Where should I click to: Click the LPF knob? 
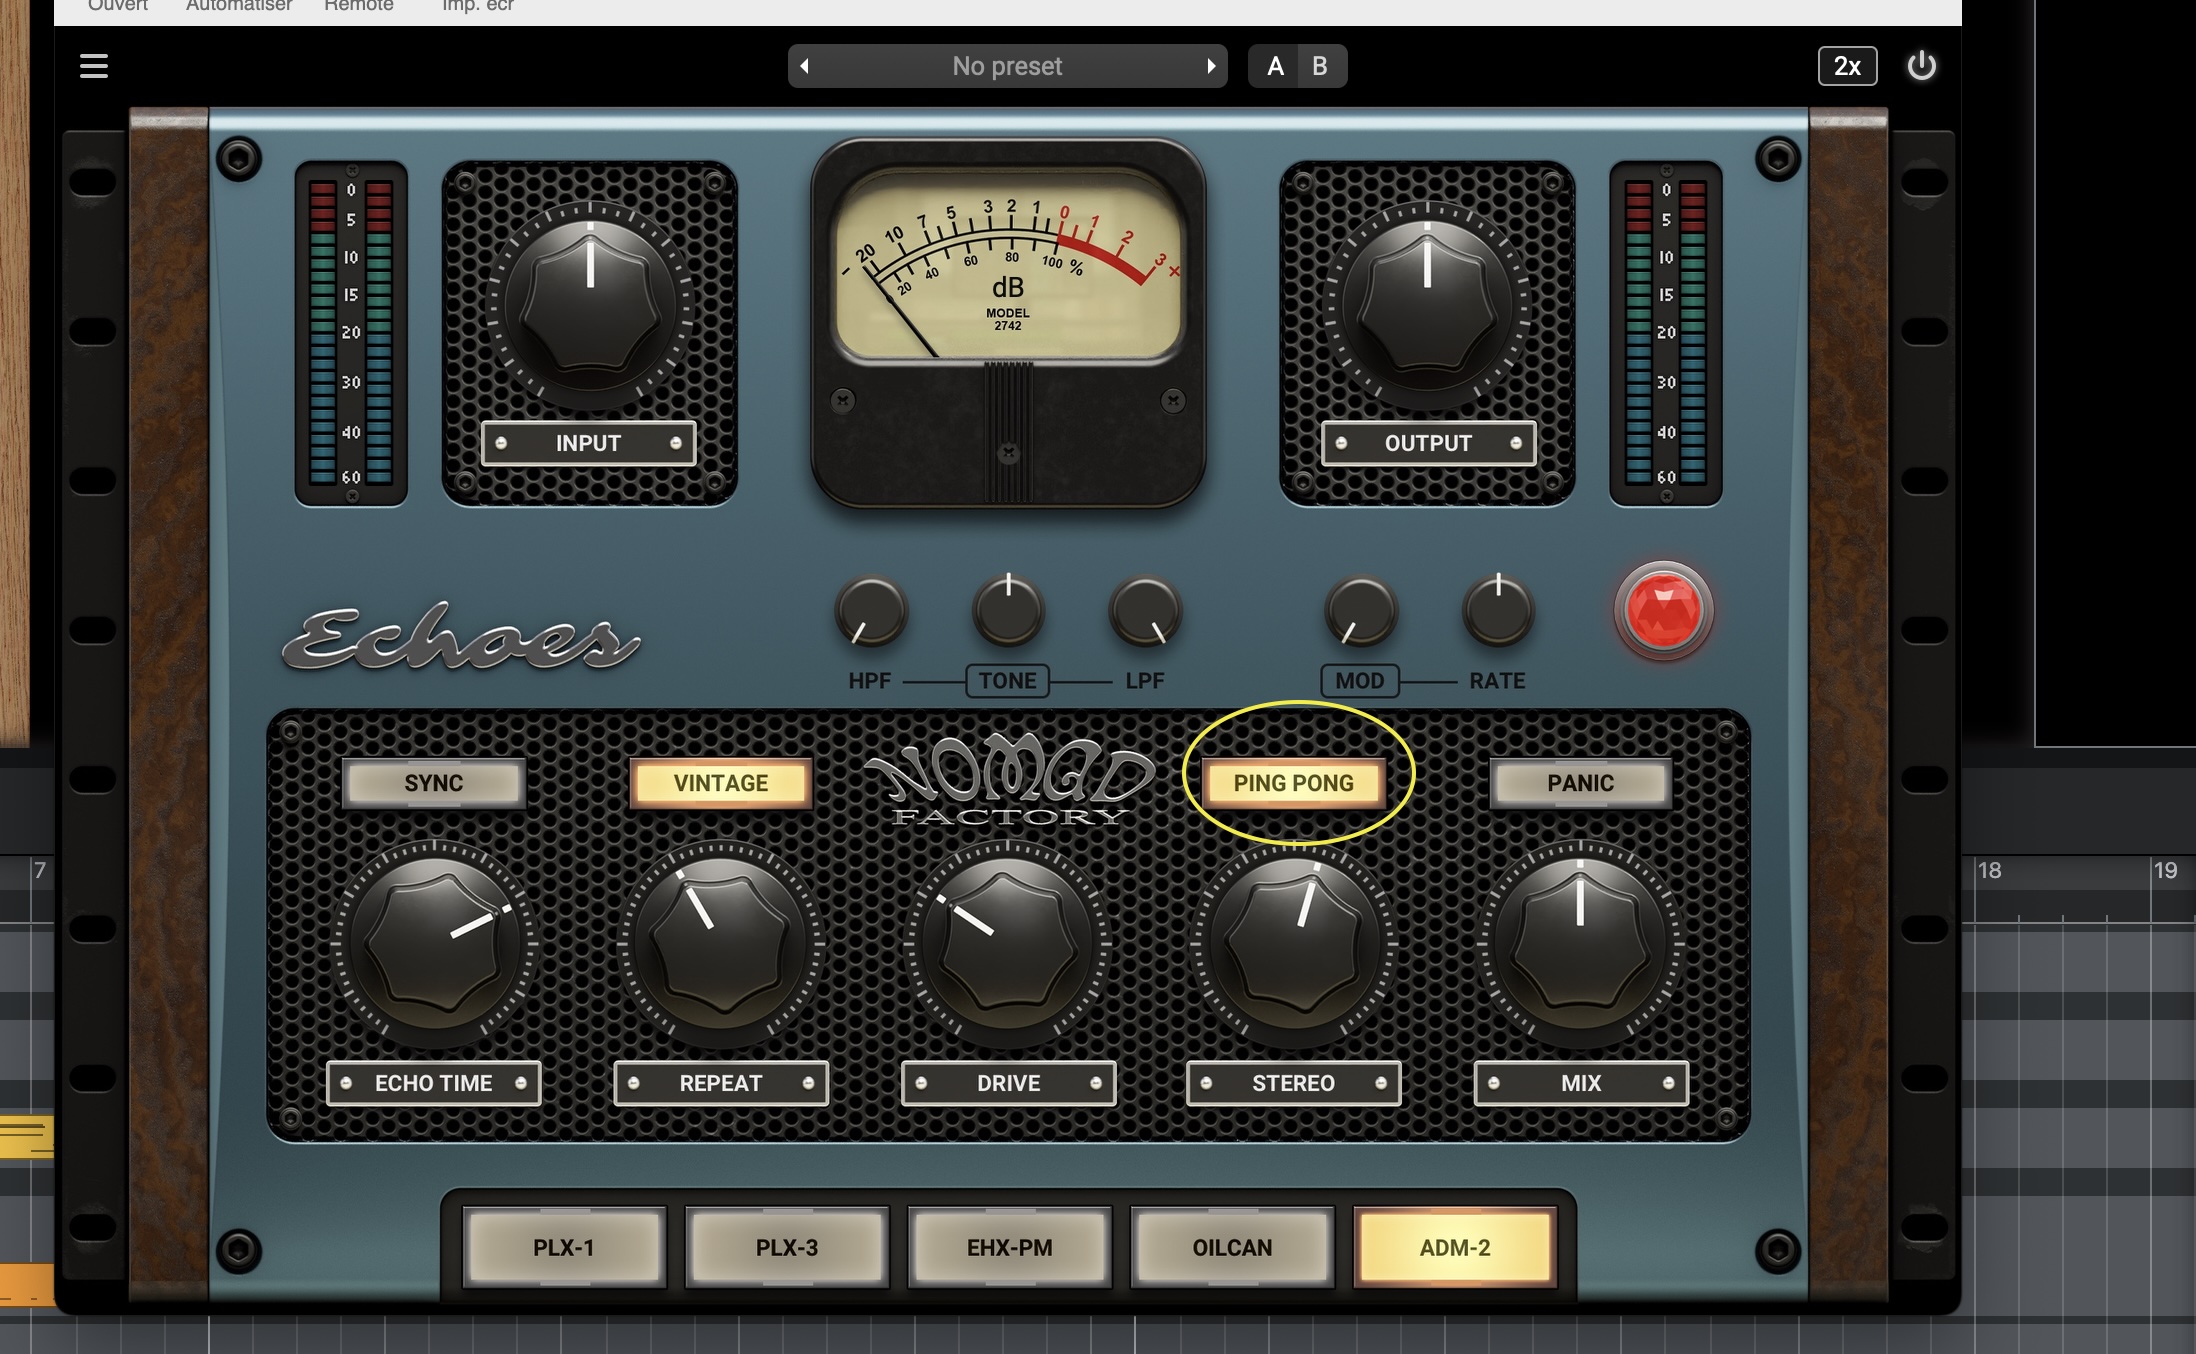click(x=1146, y=611)
